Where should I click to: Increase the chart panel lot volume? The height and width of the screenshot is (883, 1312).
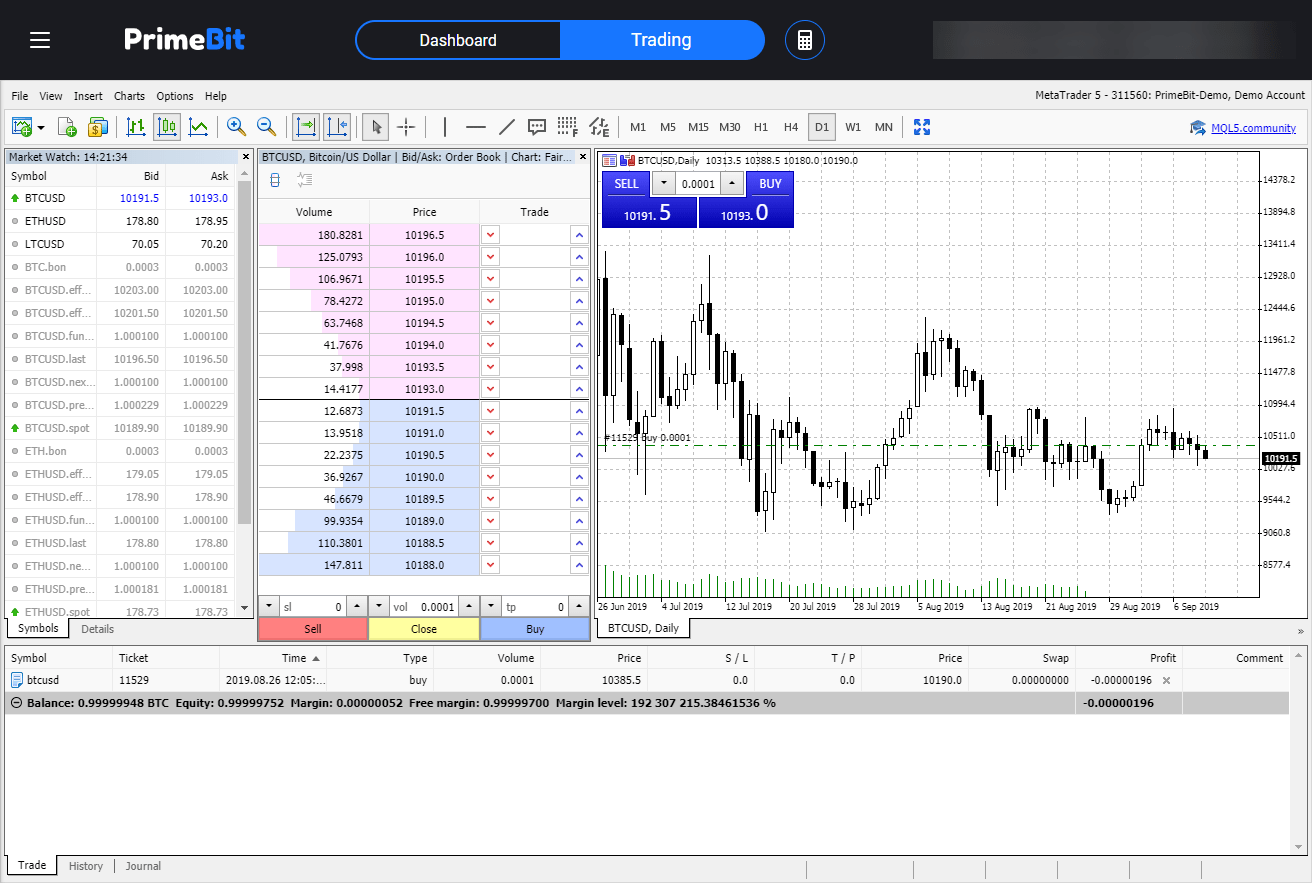tap(733, 184)
